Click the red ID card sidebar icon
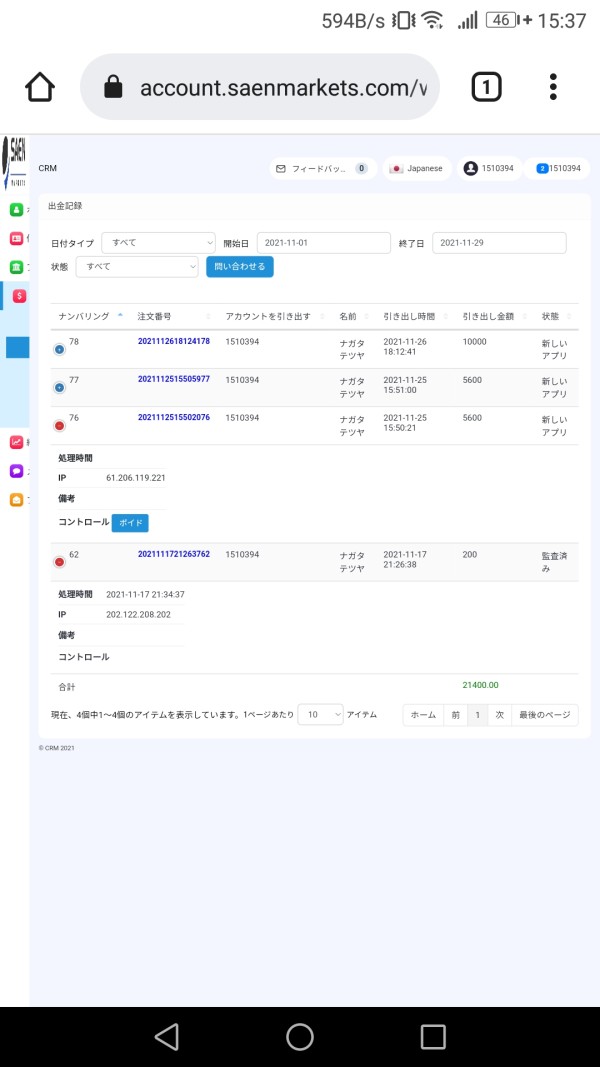 pyautogui.click(x=16, y=238)
